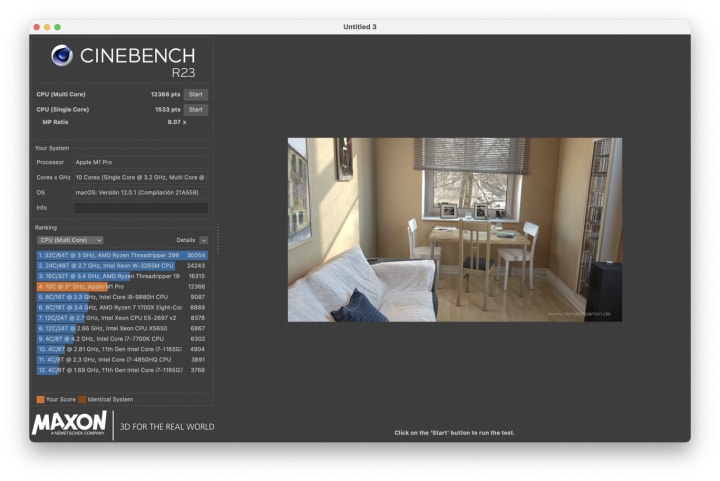
Task: Minimize the window with yellow button
Action: click(47, 27)
